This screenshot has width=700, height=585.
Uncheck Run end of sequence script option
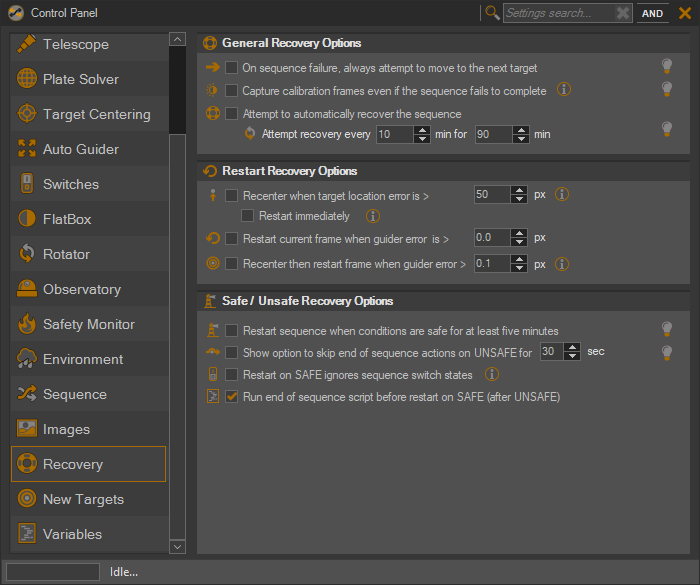231,397
